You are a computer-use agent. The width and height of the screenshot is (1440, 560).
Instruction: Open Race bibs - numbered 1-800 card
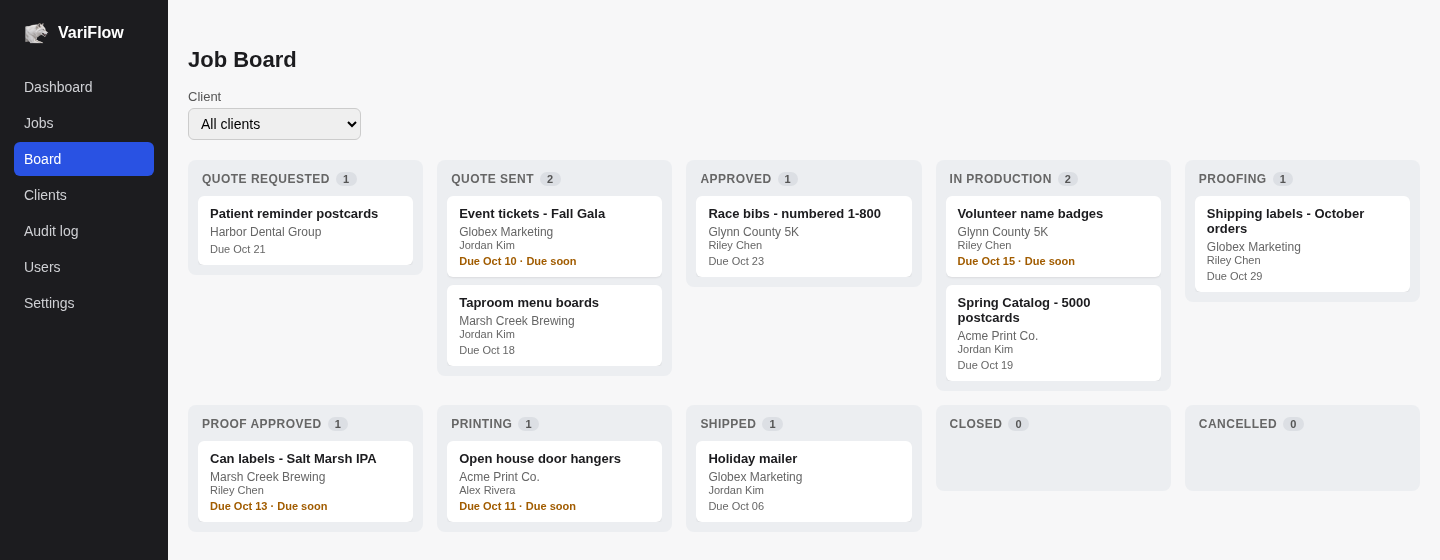click(804, 236)
